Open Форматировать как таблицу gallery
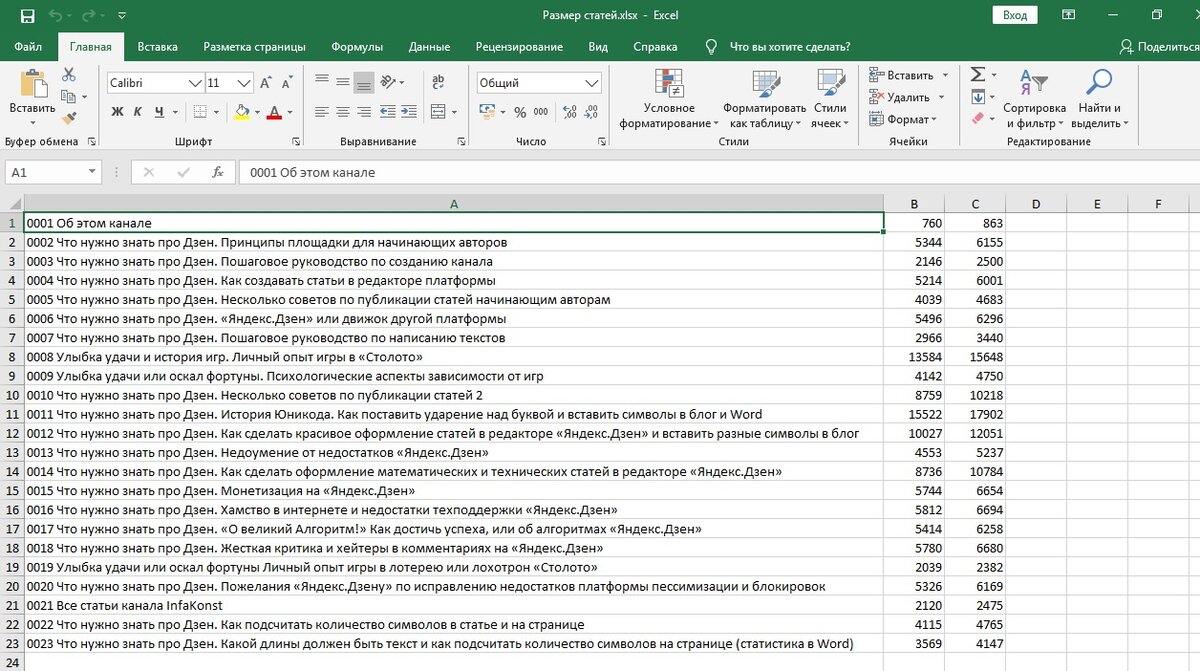 click(765, 99)
